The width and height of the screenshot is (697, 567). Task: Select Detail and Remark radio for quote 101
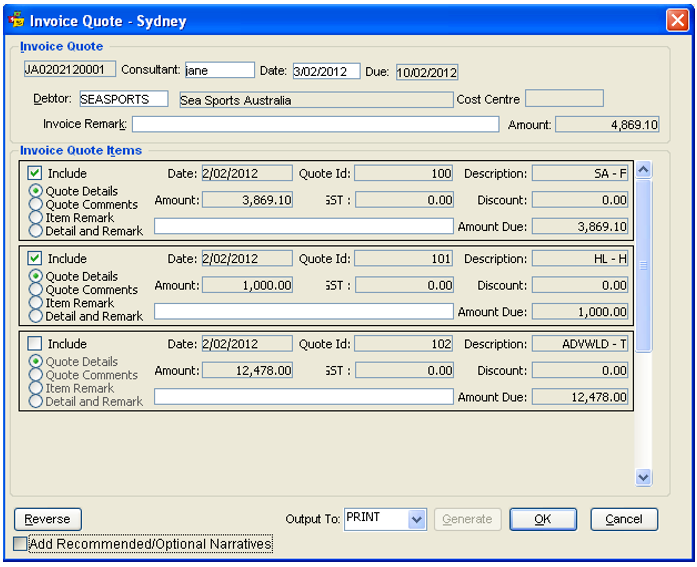click(36, 316)
